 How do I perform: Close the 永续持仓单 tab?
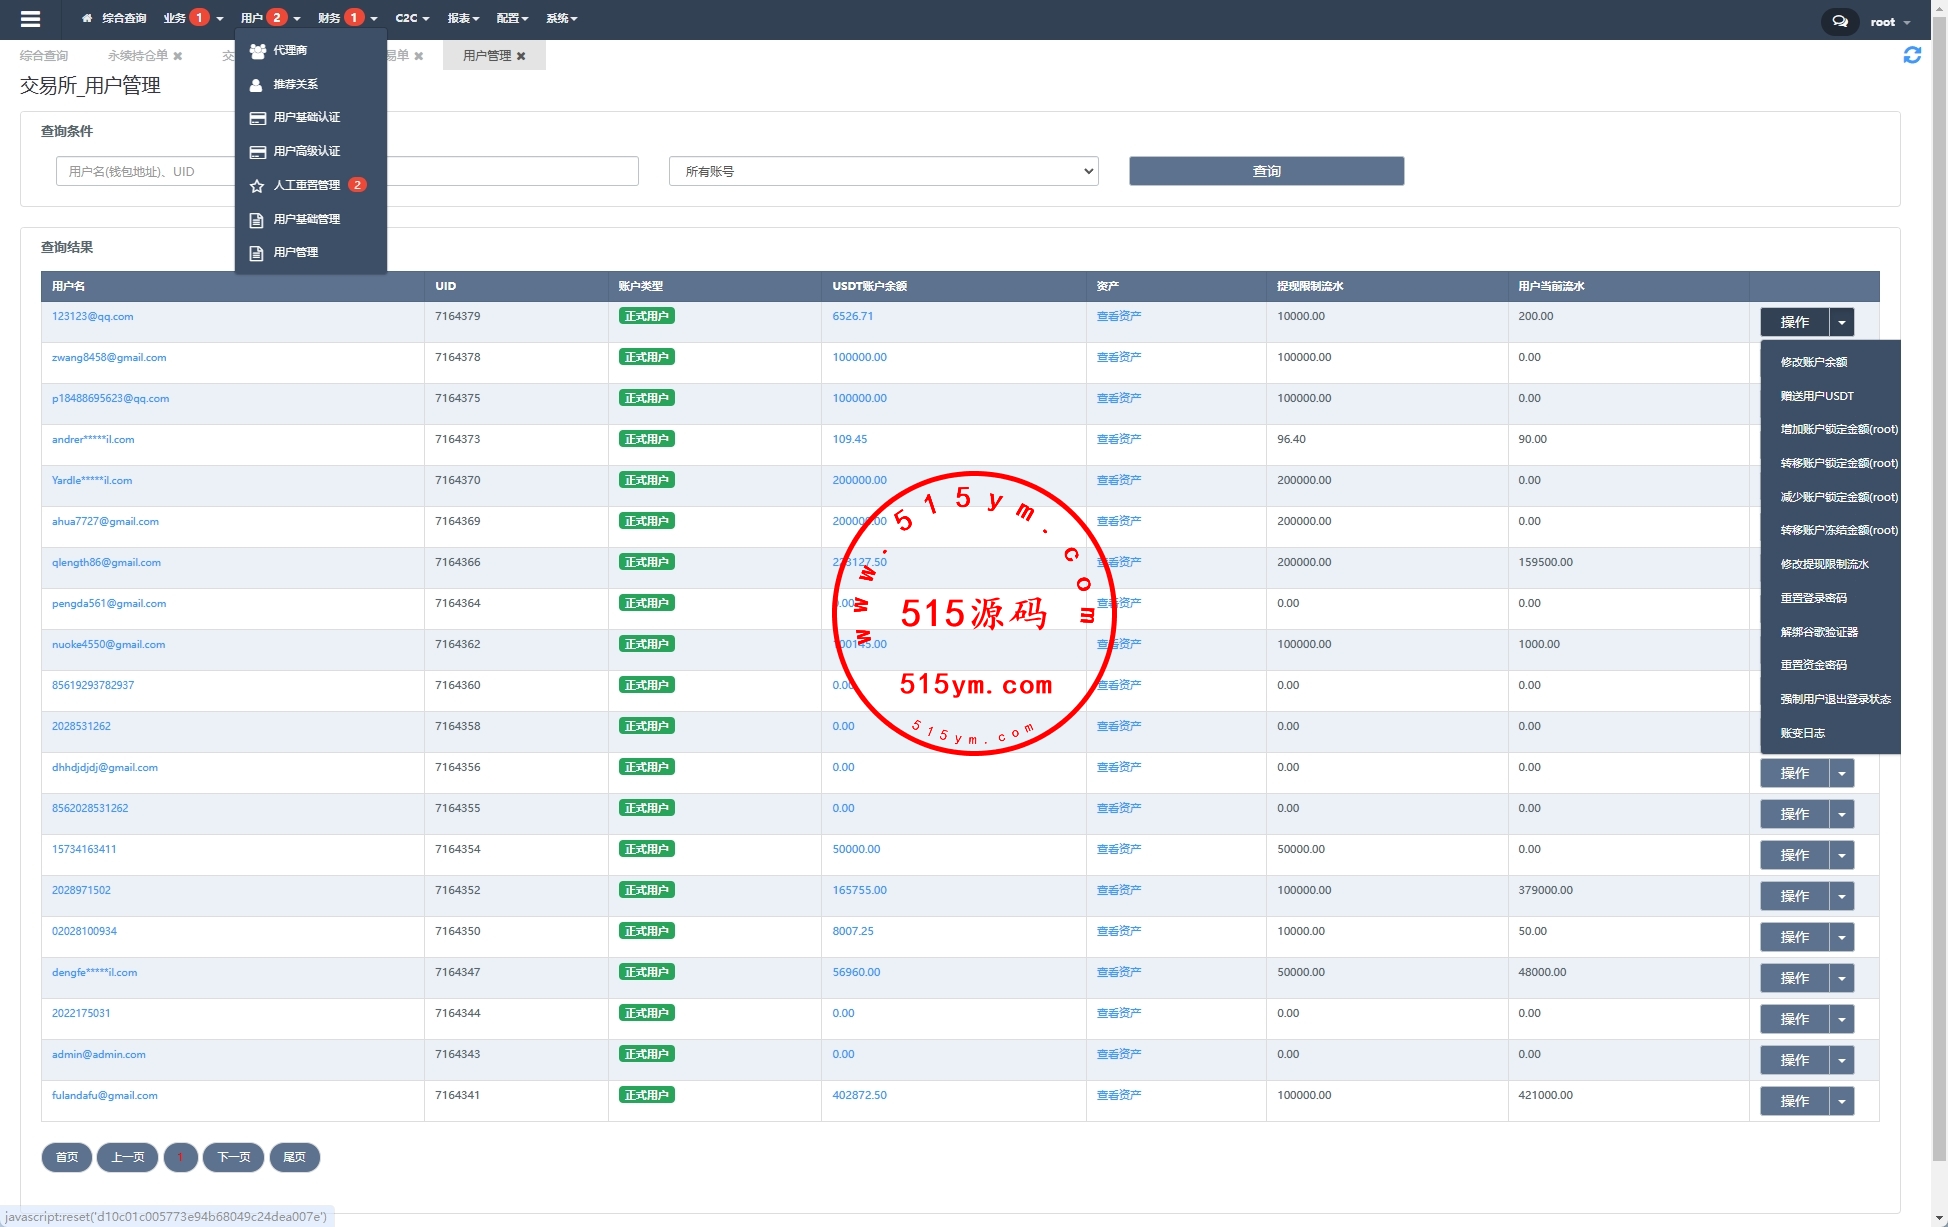(x=178, y=56)
